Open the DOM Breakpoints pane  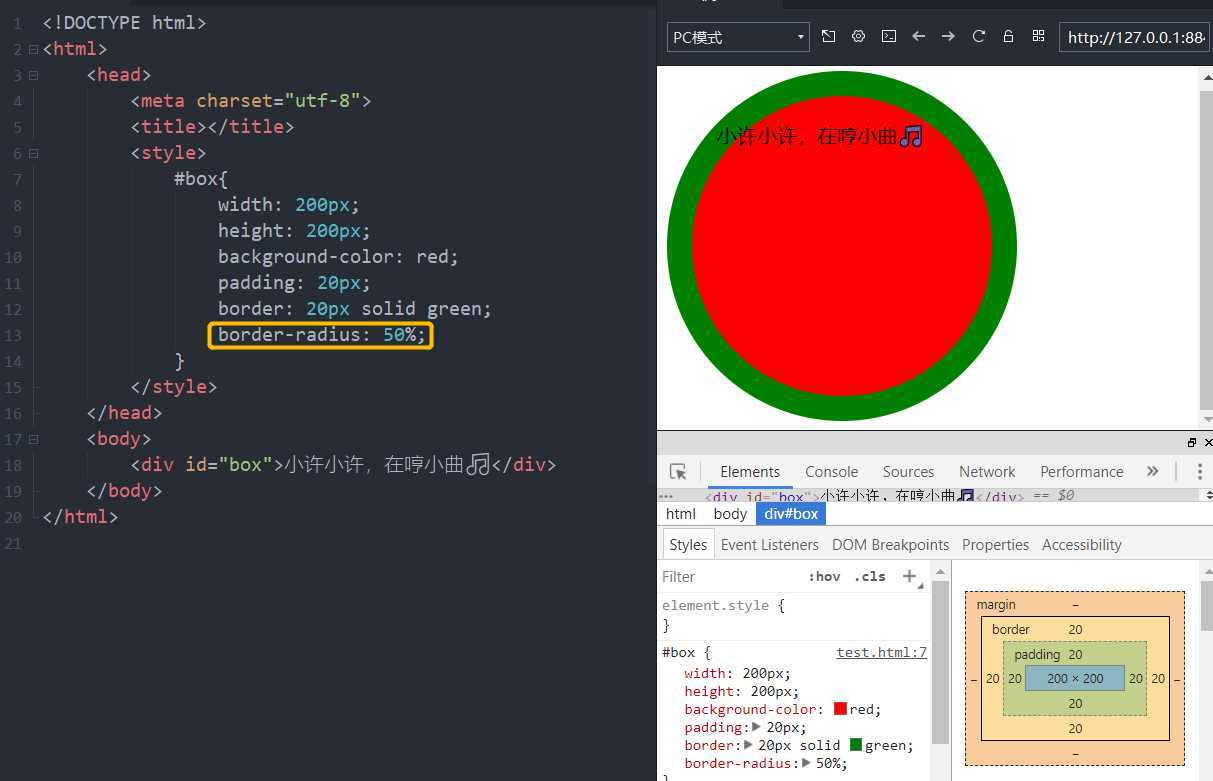(890, 545)
